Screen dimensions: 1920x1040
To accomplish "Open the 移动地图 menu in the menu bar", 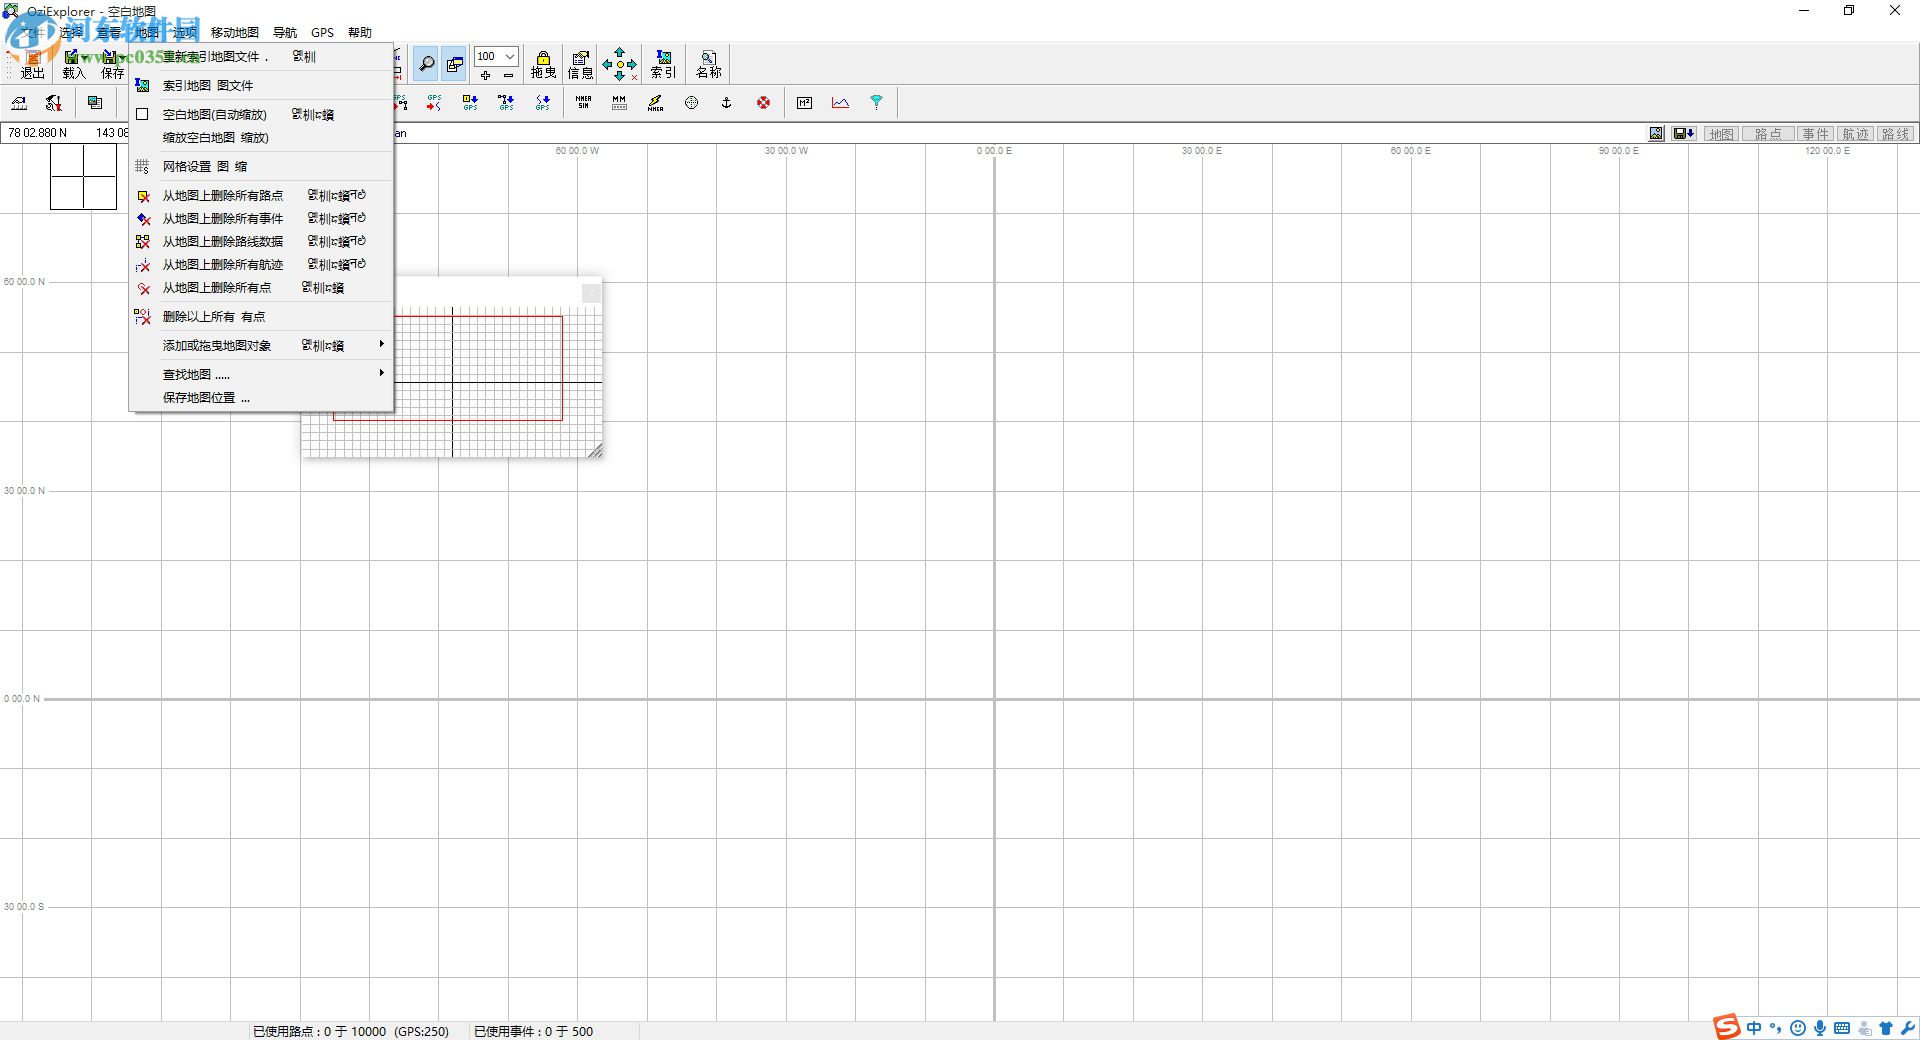I will [234, 32].
